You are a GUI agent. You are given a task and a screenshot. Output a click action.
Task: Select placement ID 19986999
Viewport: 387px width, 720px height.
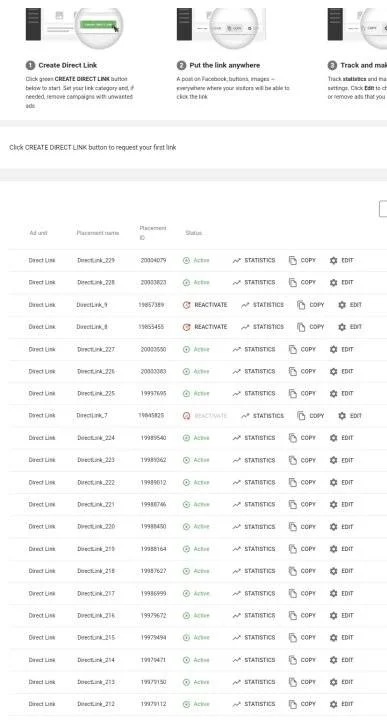153,594
